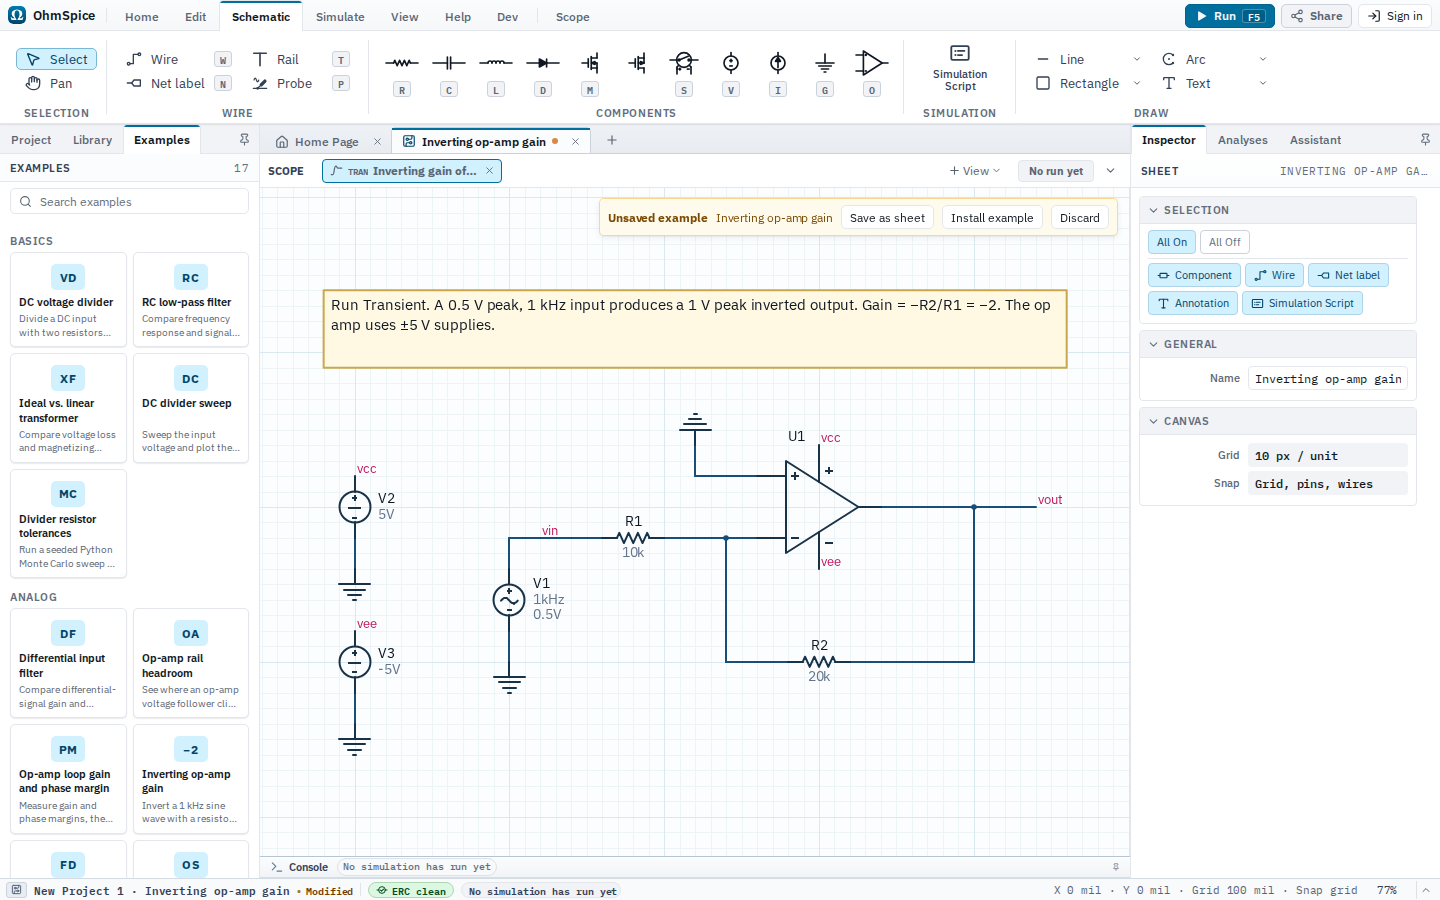Expand the scope run status dropdown
This screenshot has height=900, width=1440.
[1110, 171]
